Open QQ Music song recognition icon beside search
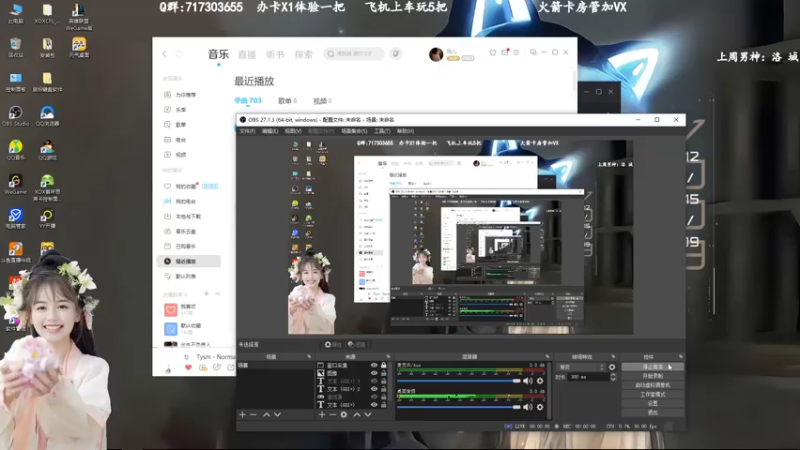Screen dimensions: 800x450 [395, 54]
